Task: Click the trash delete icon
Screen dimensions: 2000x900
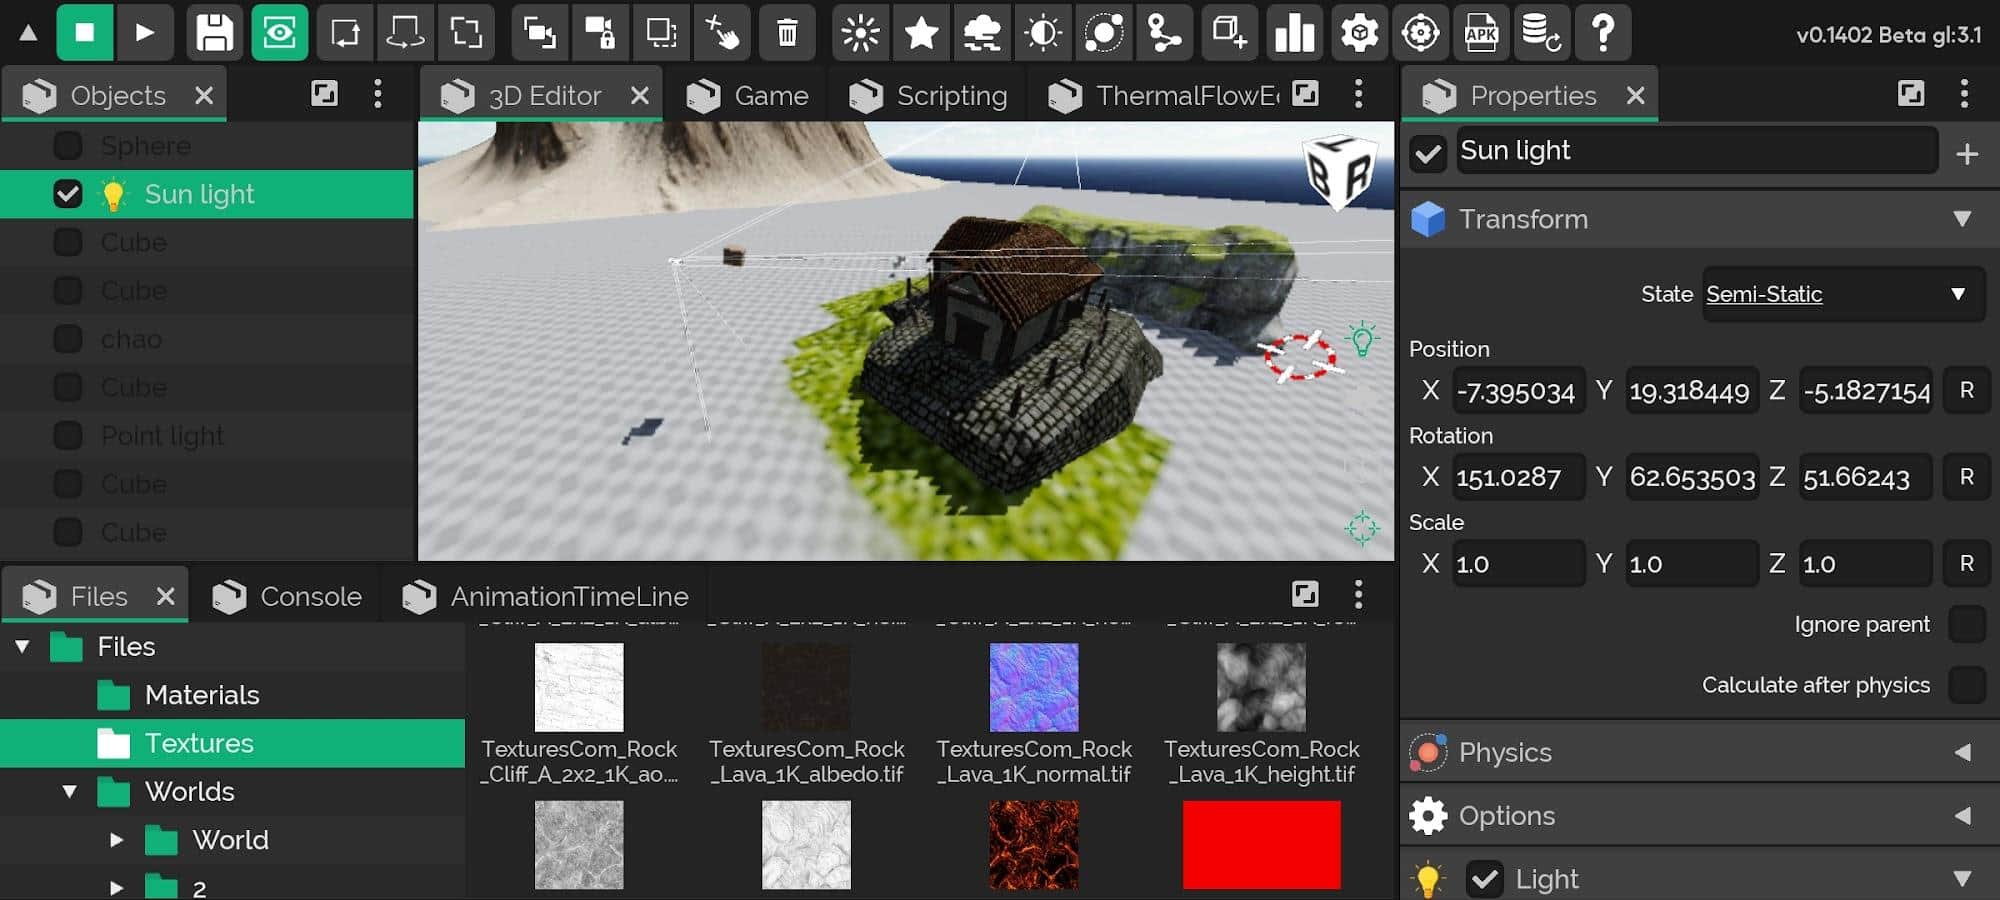Action: pyautogui.click(x=787, y=33)
